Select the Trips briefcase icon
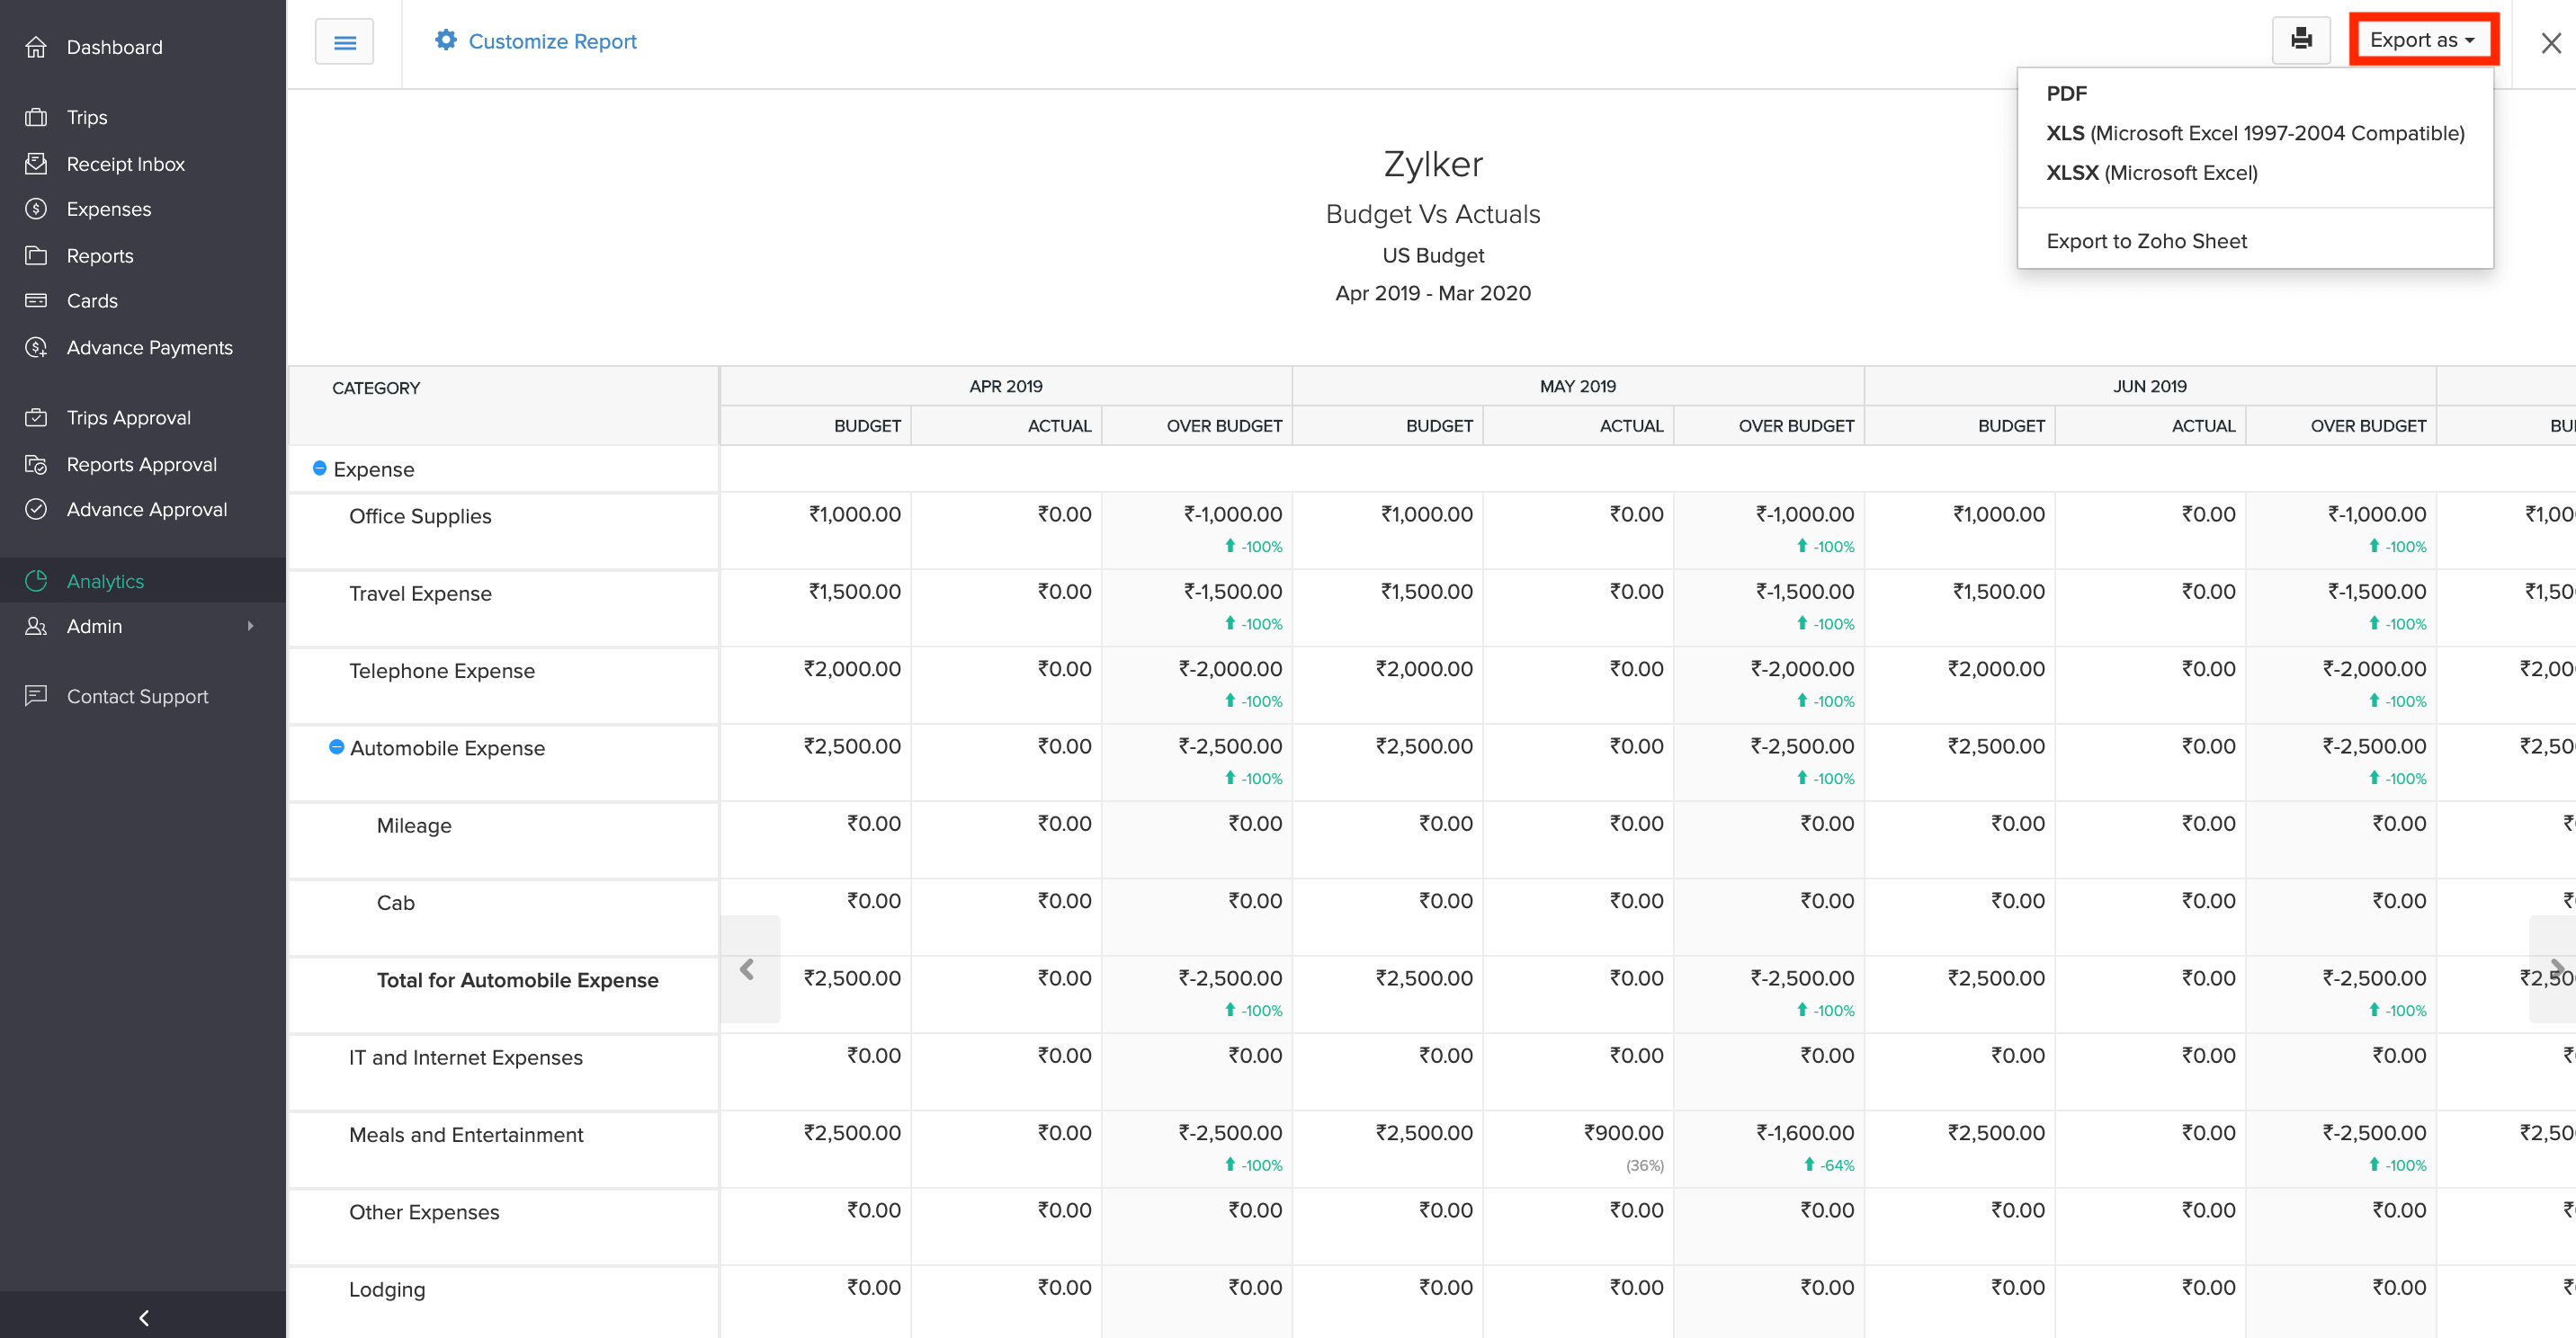 [36, 117]
